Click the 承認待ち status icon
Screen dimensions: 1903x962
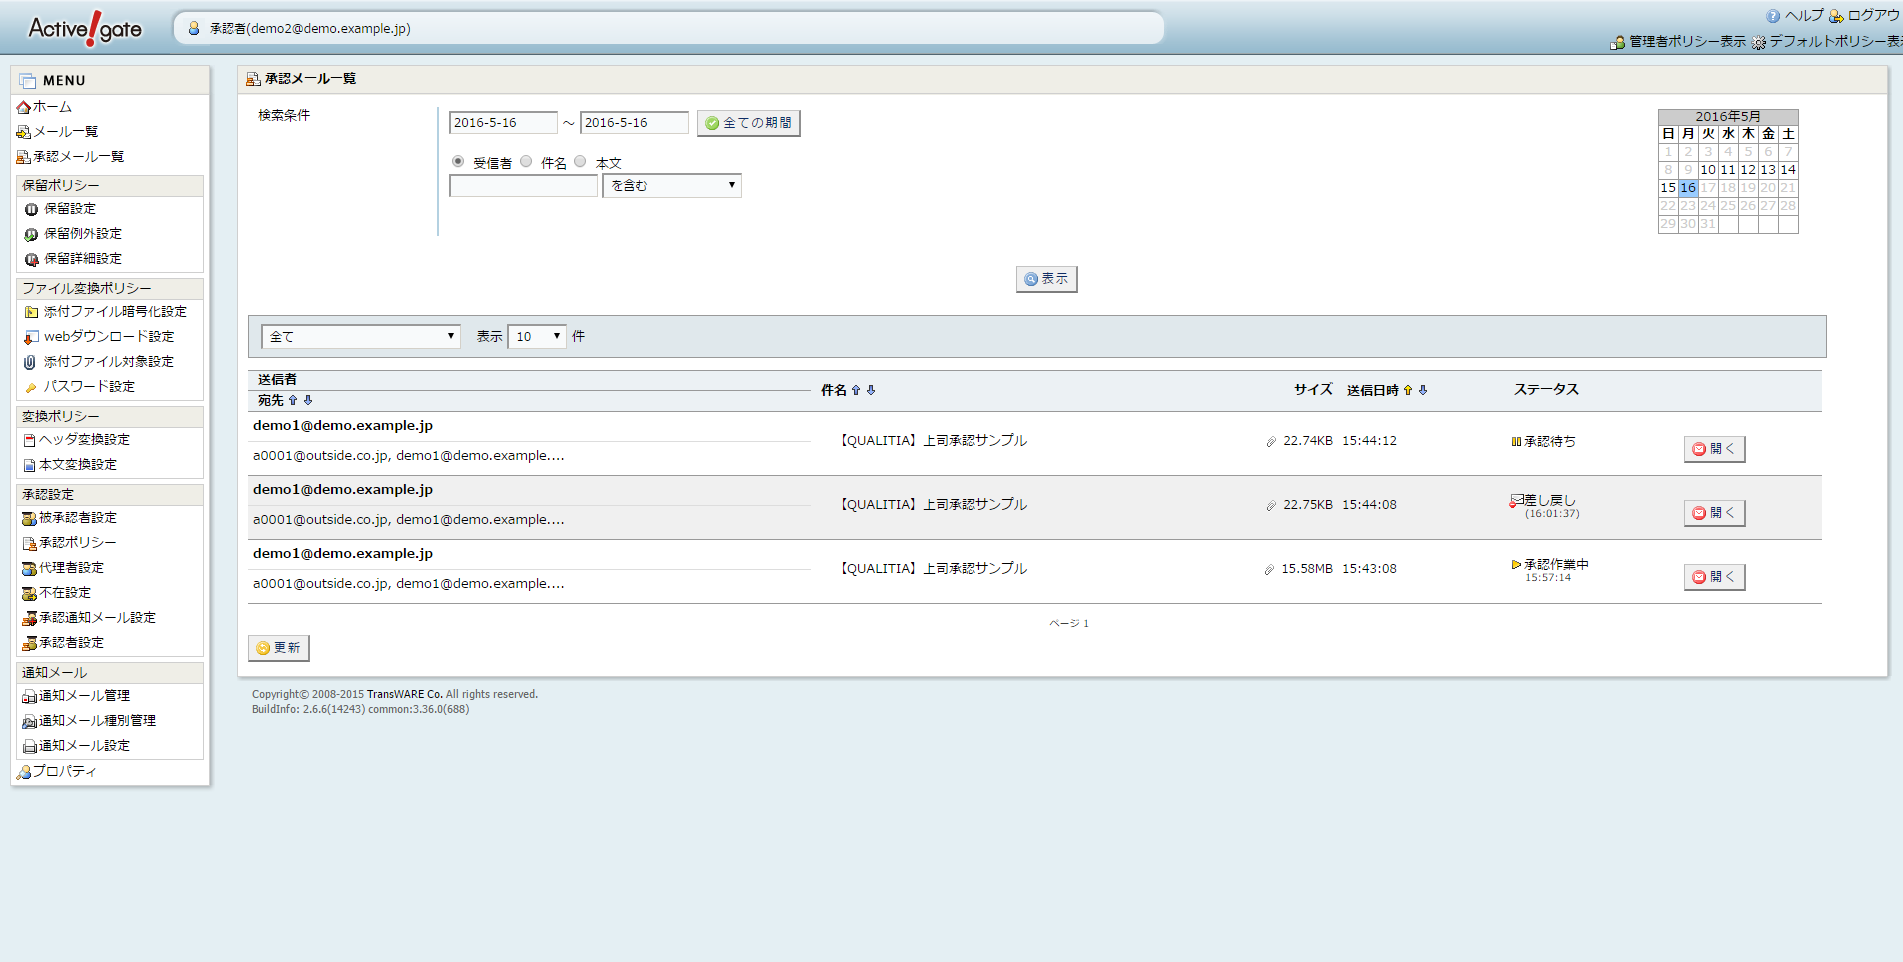coord(1516,442)
